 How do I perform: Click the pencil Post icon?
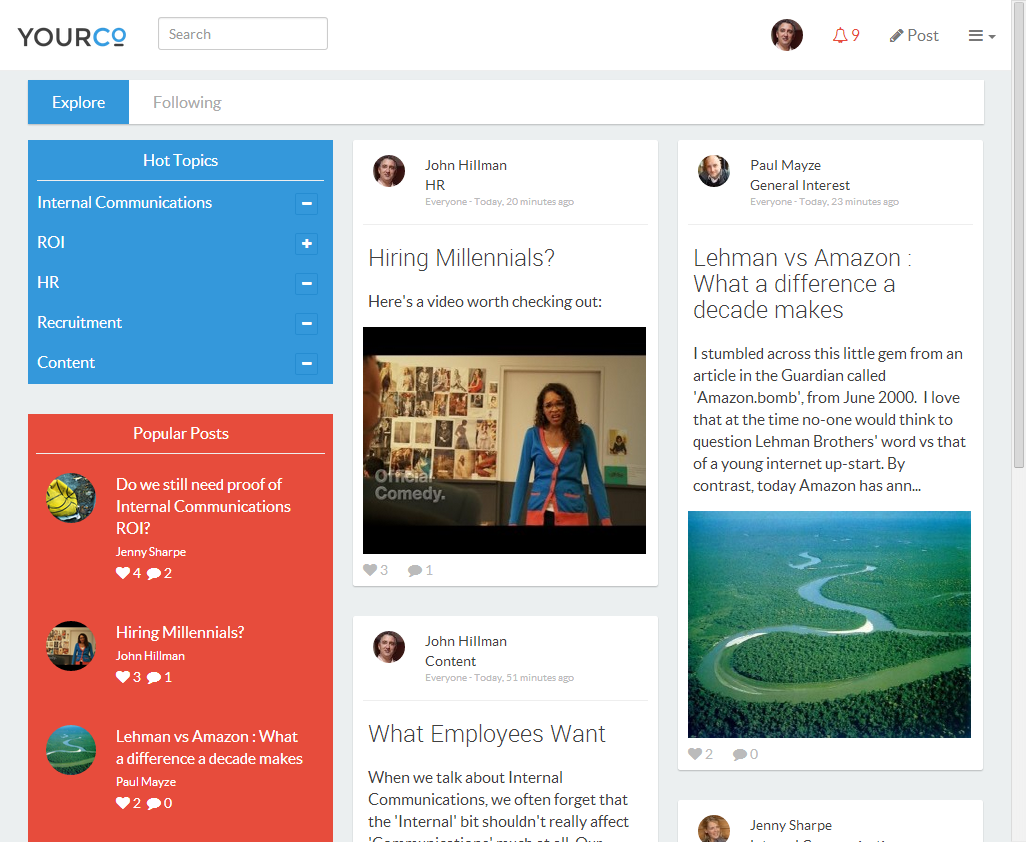coord(897,36)
